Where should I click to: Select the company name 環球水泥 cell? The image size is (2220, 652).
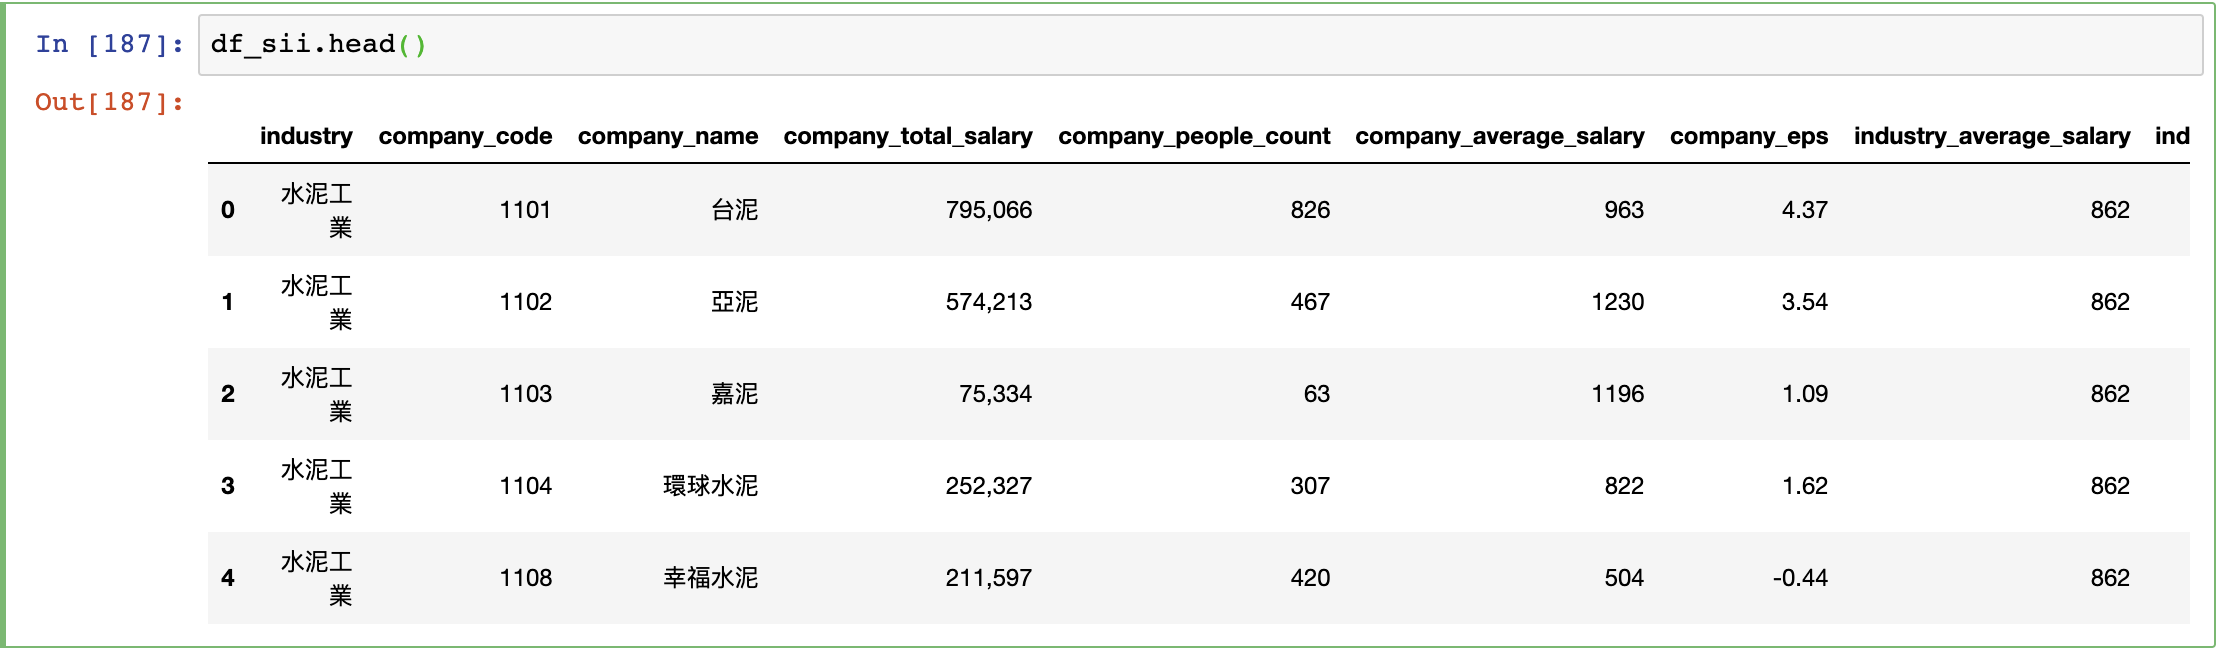click(711, 486)
